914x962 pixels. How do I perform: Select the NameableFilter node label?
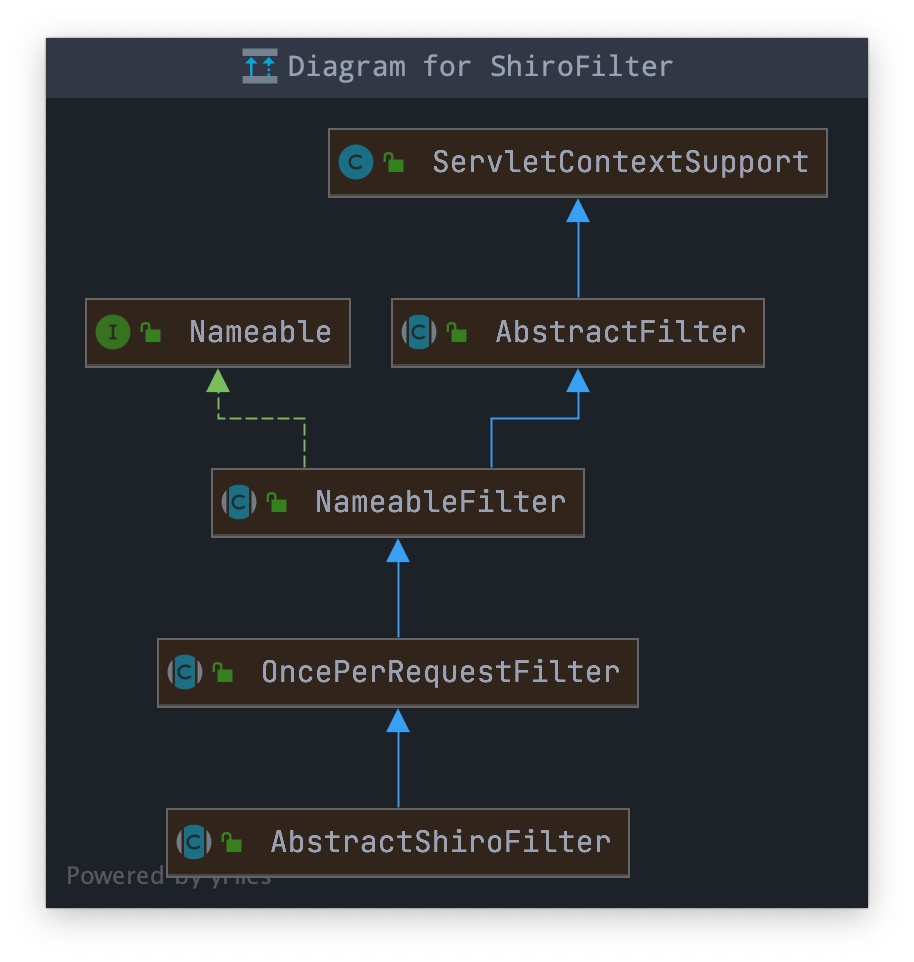click(x=440, y=502)
